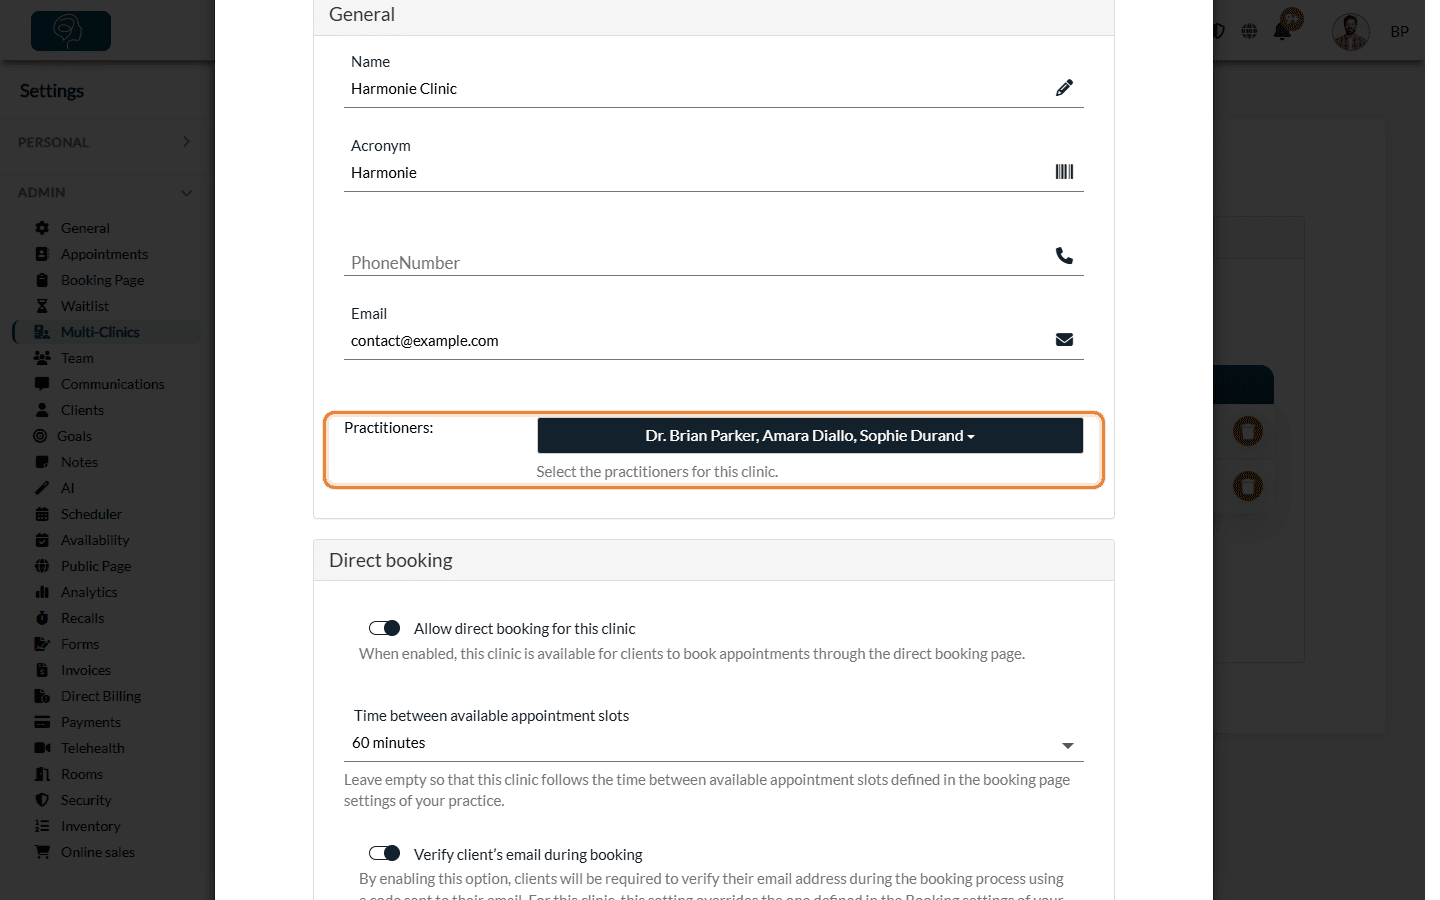The image size is (1440, 900).
Task: Open Forms settings in sidebar
Action: (80, 644)
